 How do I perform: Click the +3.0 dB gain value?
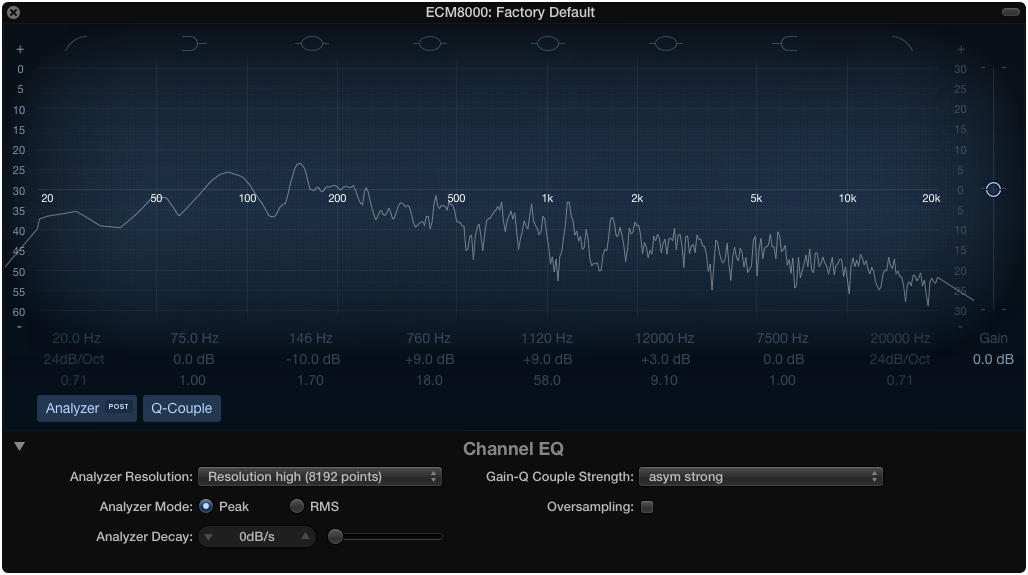tap(665, 359)
